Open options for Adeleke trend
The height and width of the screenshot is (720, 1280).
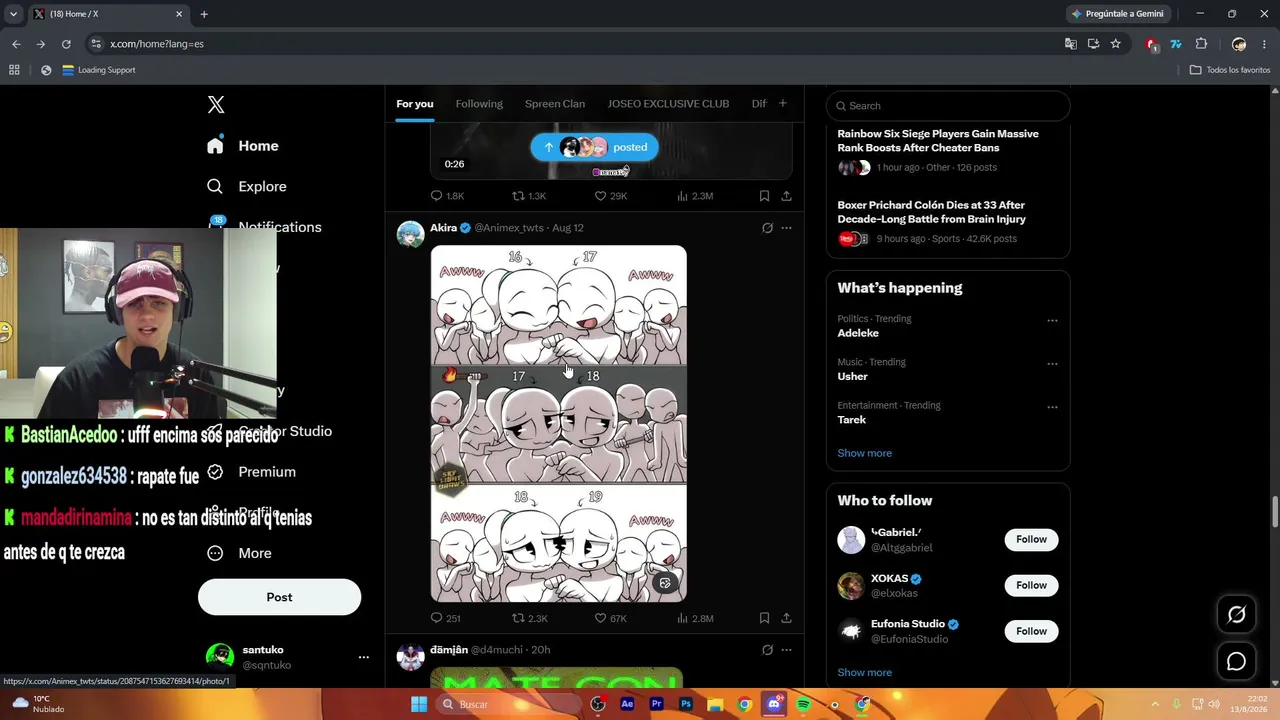point(1052,321)
